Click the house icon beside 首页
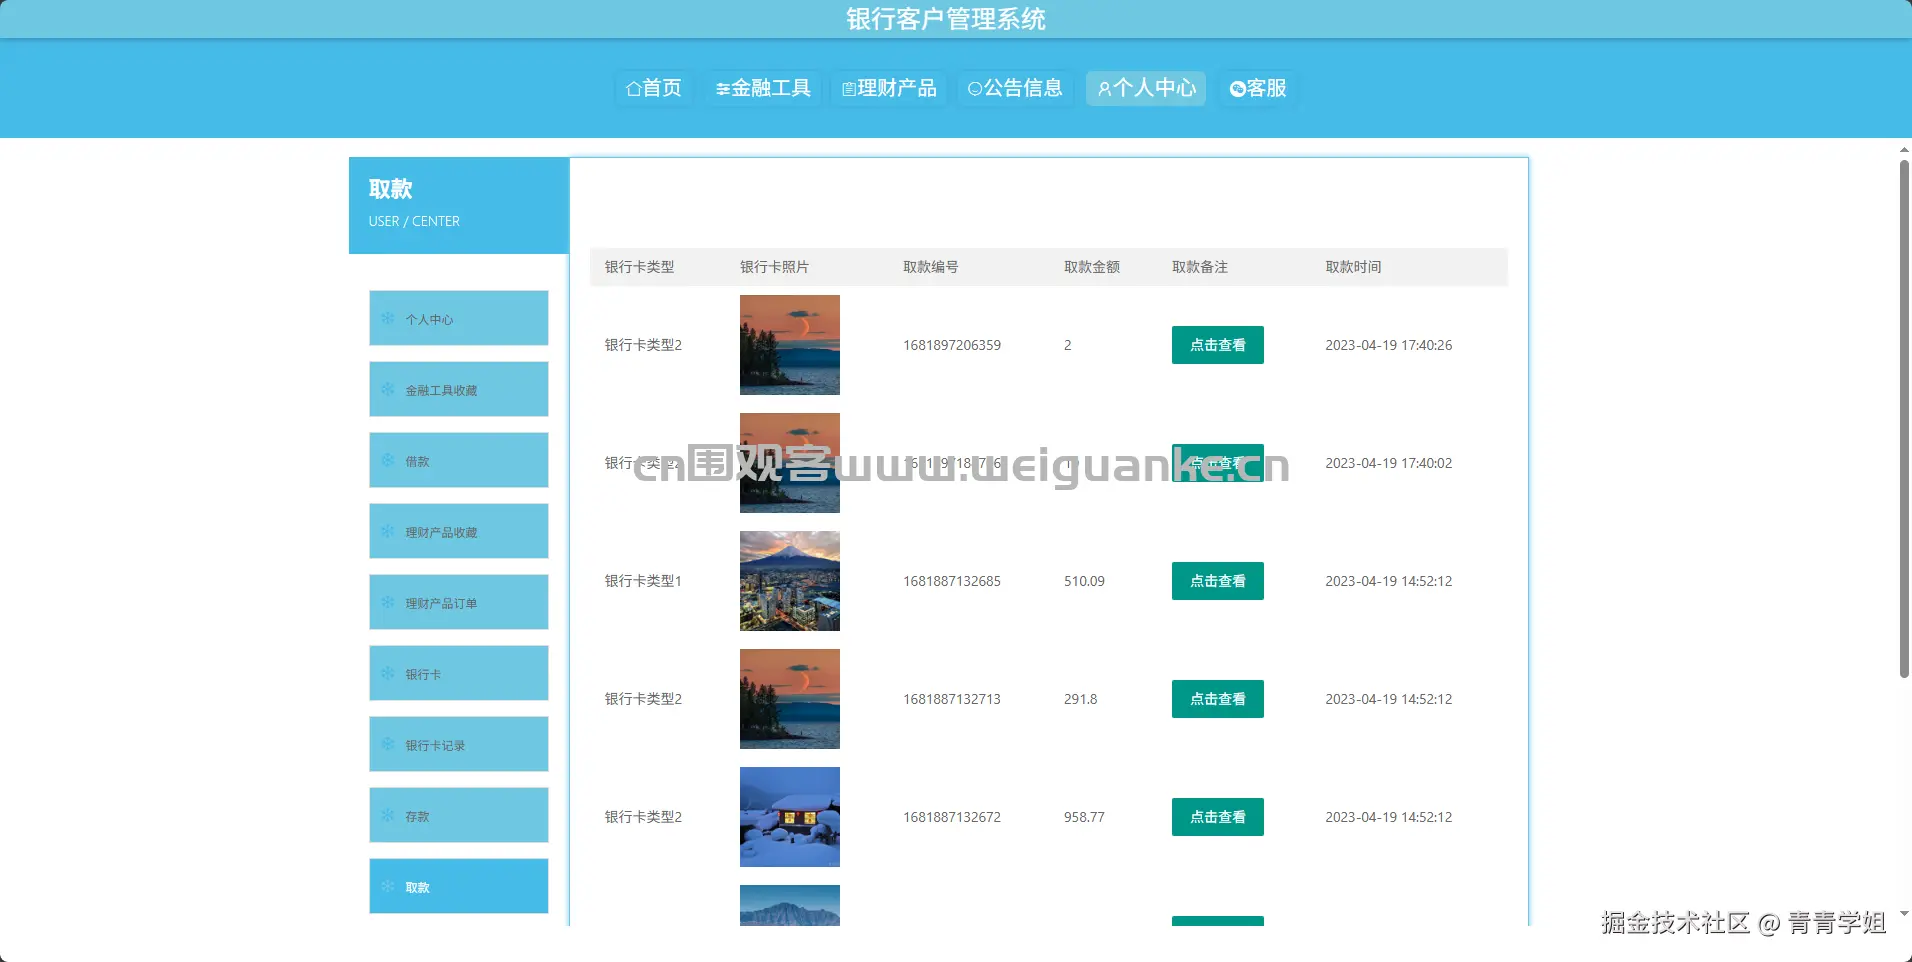The width and height of the screenshot is (1912, 962). point(633,89)
